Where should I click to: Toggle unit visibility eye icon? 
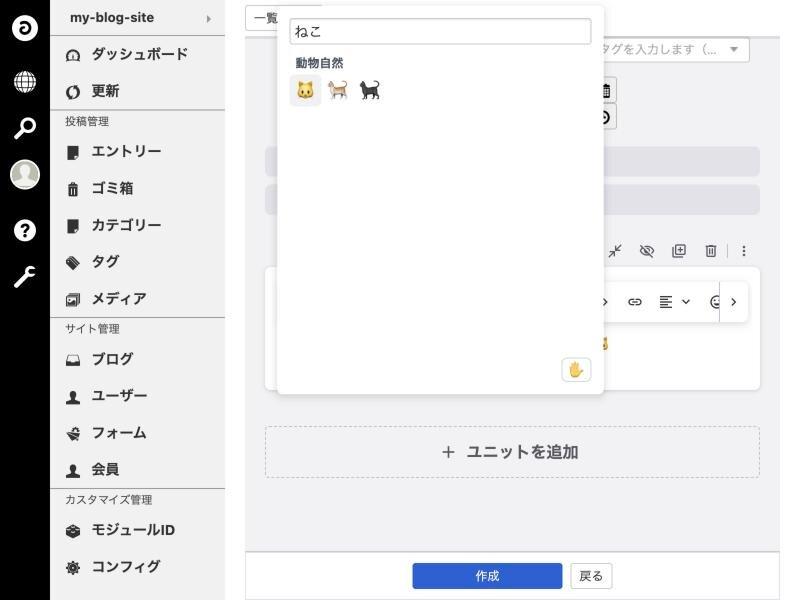coord(646,251)
